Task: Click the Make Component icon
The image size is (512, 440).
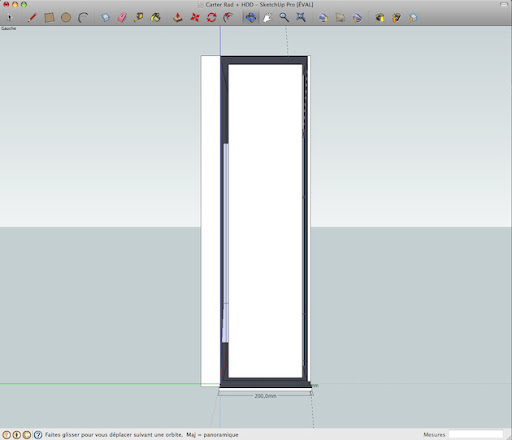Action: coord(106,17)
